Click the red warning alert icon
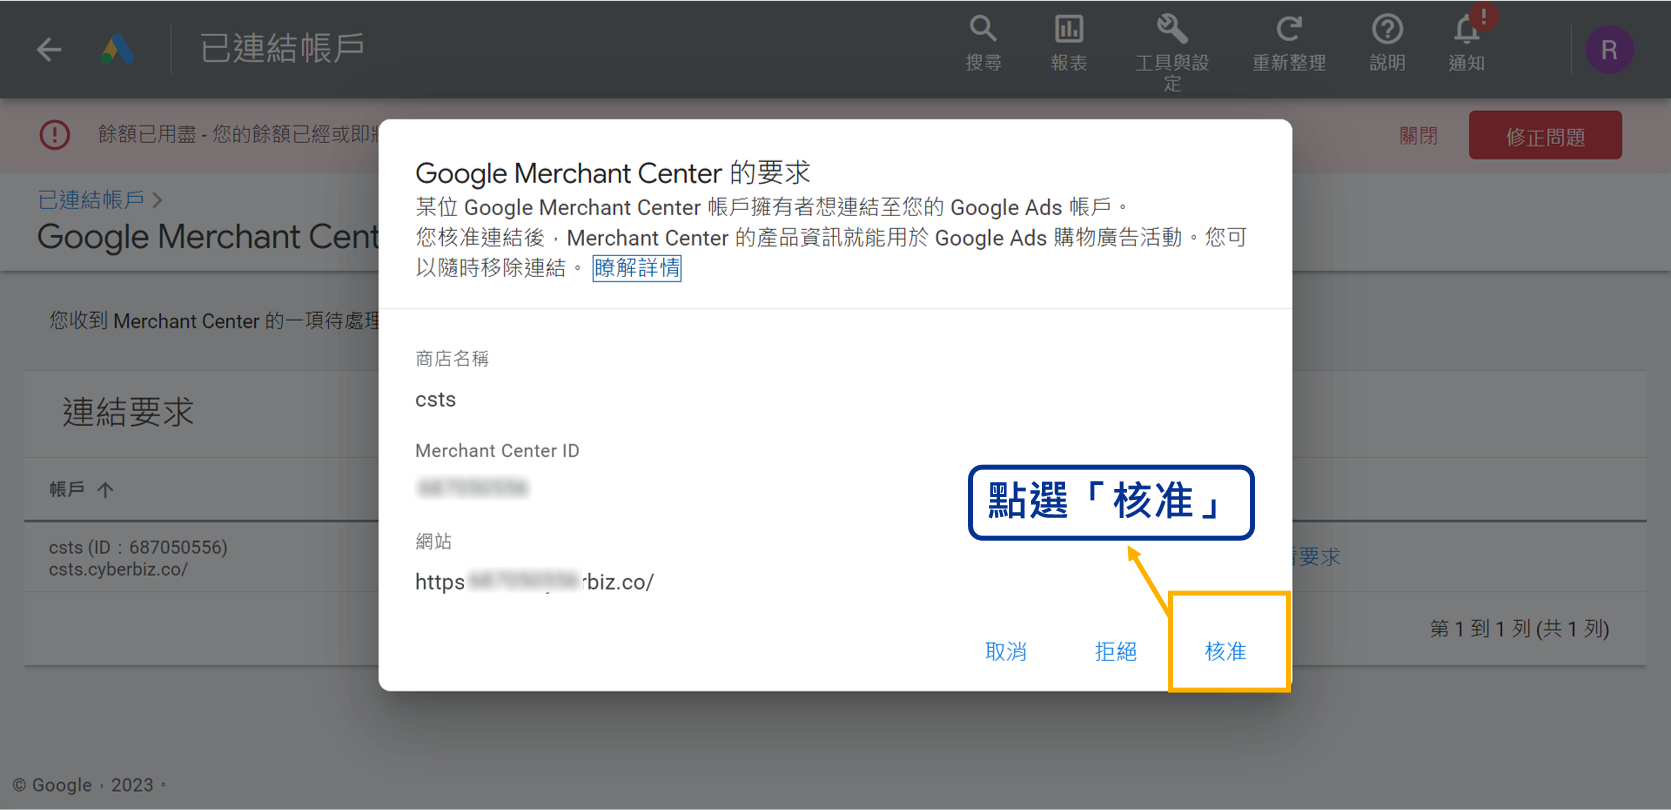The width and height of the screenshot is (1671, 810). pyautogui.click(x=55, y=134)
